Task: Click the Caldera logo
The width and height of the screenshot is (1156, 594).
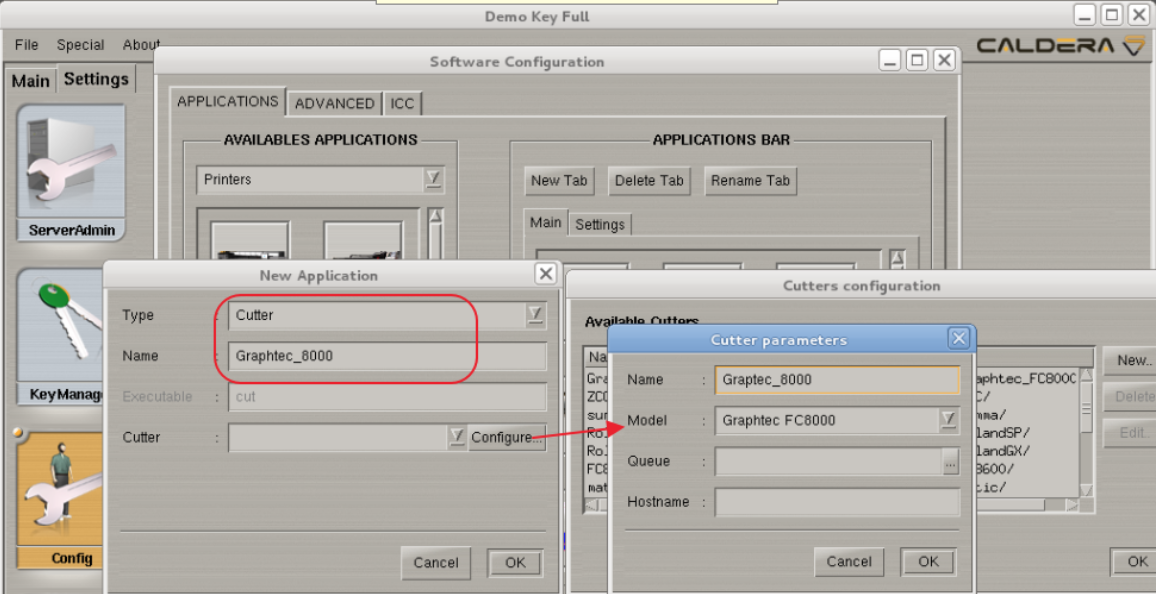Action: 1060,45
